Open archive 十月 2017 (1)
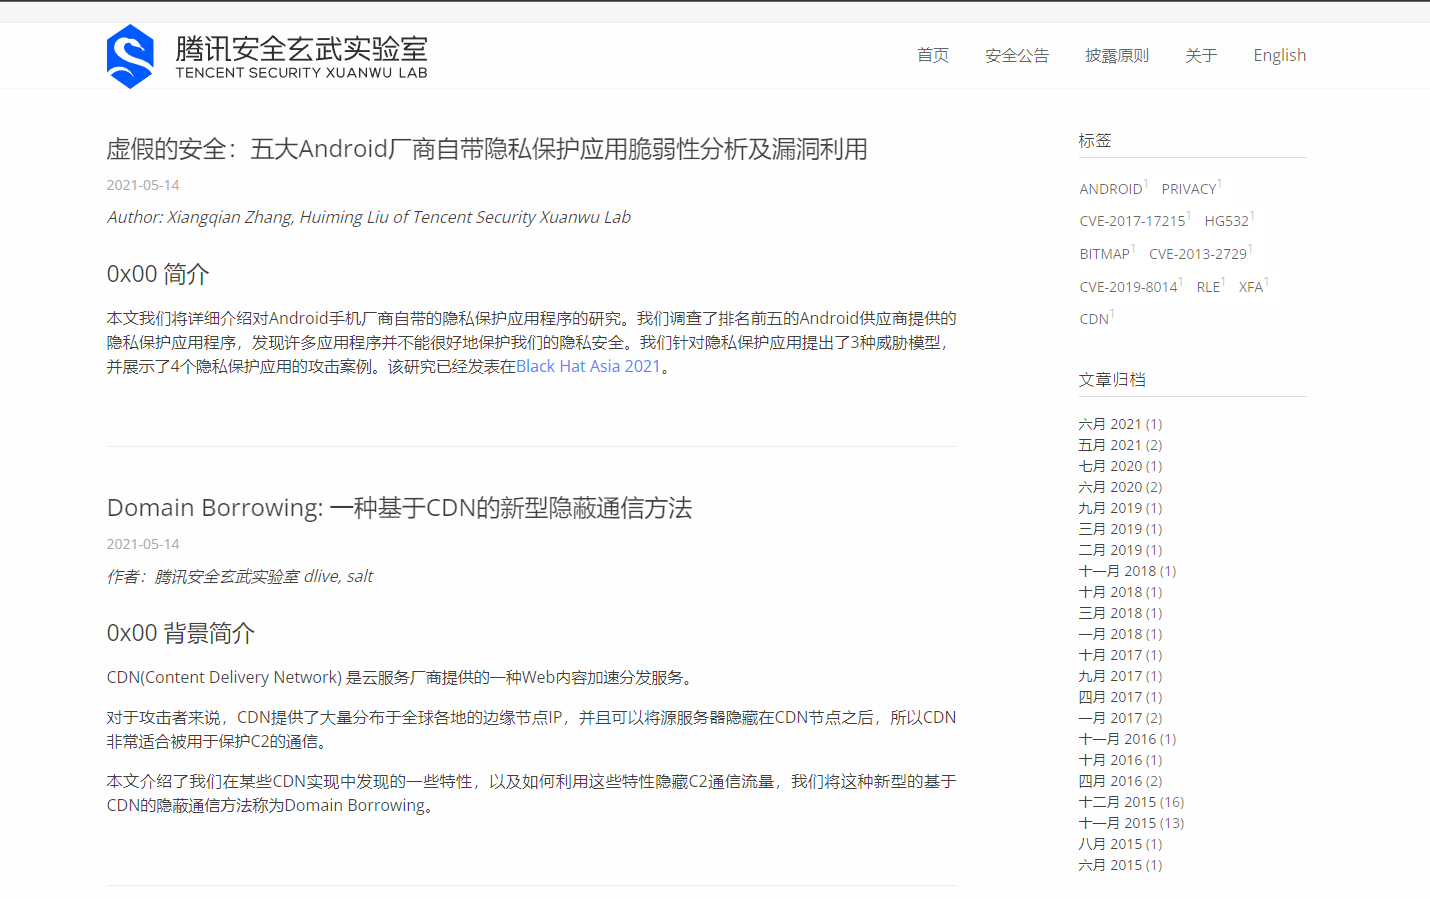1430x899 pixels. pos(1120,655)
